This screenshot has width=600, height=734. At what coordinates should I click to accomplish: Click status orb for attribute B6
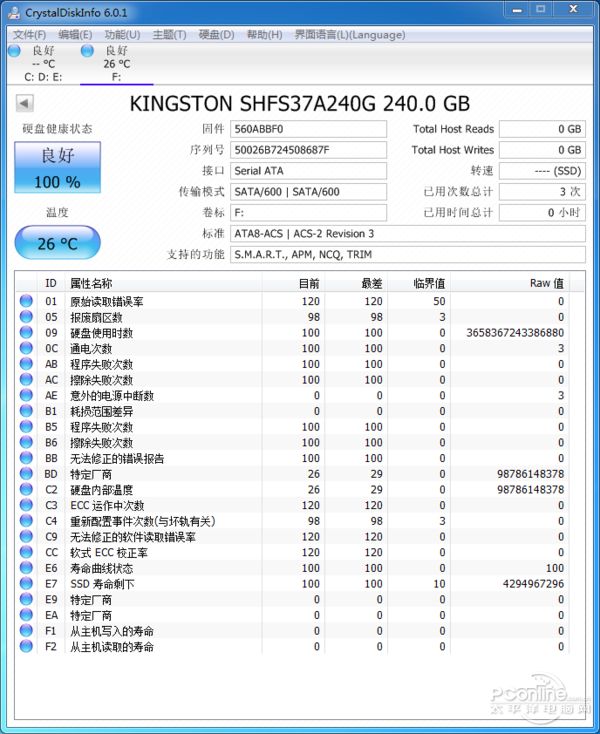26,442
